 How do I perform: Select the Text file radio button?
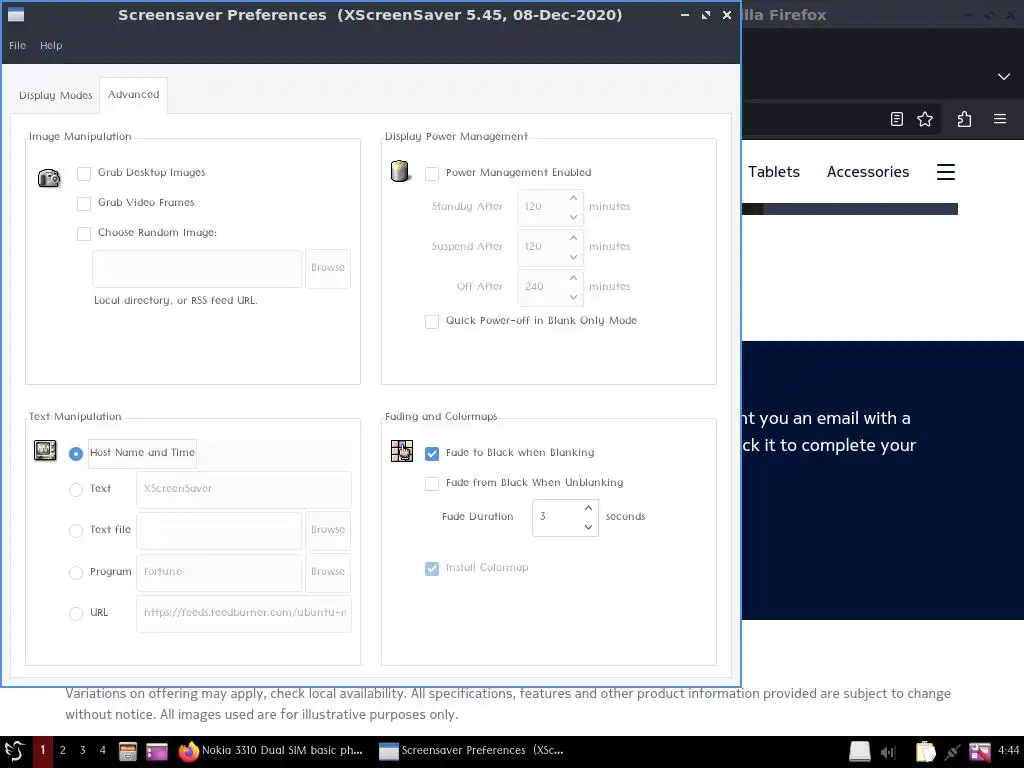tap(76, 530)
